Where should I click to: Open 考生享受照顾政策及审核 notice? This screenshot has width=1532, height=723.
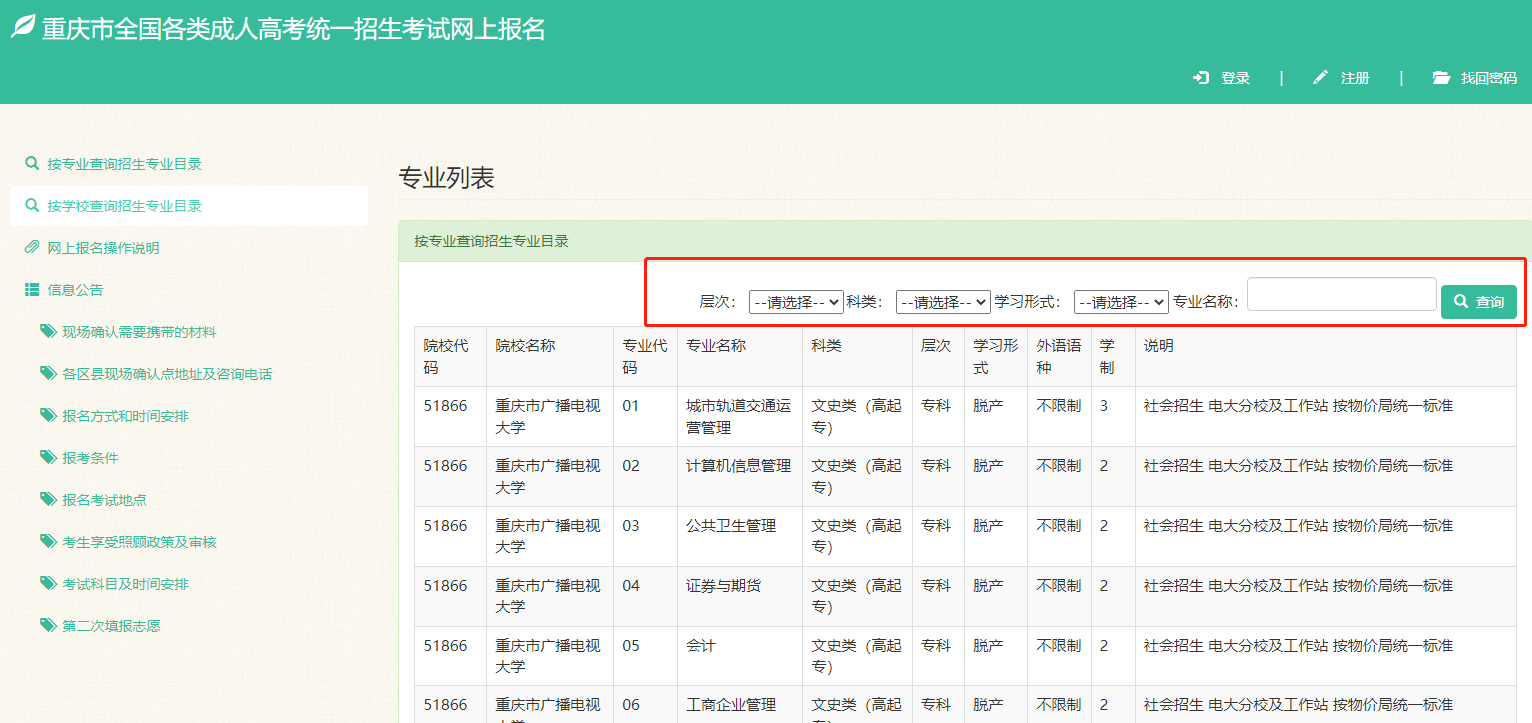(139, 542)
